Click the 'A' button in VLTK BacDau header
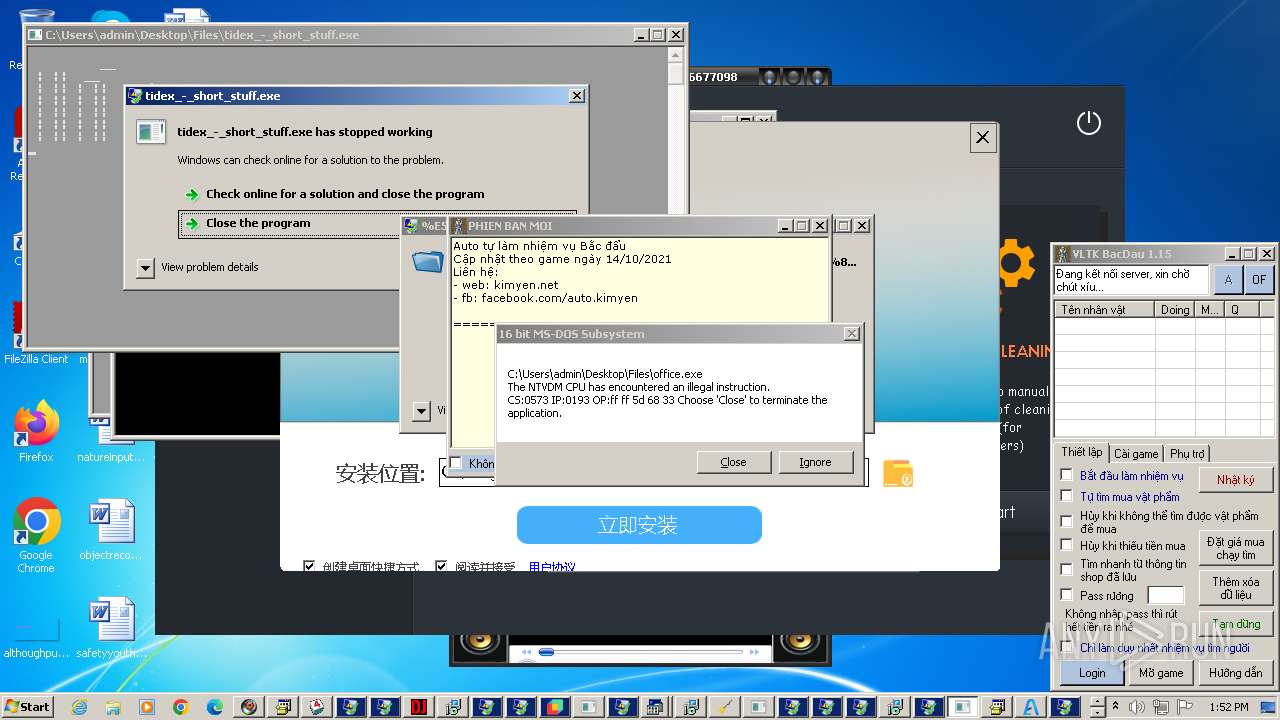This screenshot has height=720, width=1280. [1228, 280]
